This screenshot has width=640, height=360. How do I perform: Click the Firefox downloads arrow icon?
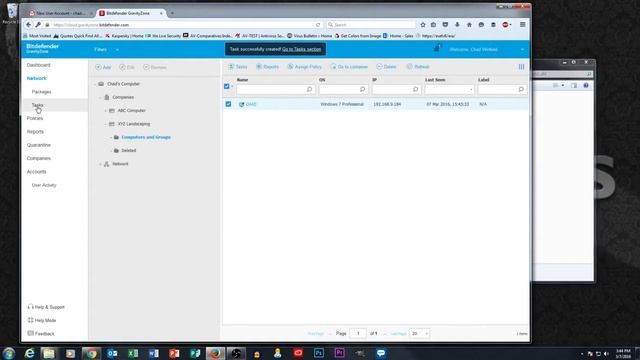(457, 25)
